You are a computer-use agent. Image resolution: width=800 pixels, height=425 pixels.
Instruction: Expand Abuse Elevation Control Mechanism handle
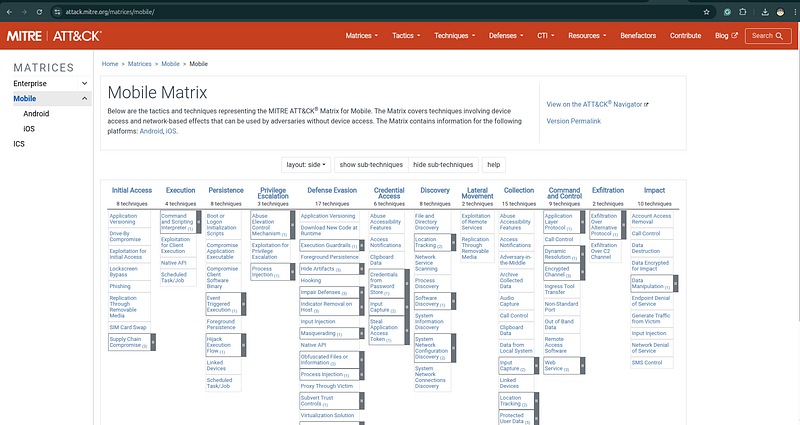[292, 225]
